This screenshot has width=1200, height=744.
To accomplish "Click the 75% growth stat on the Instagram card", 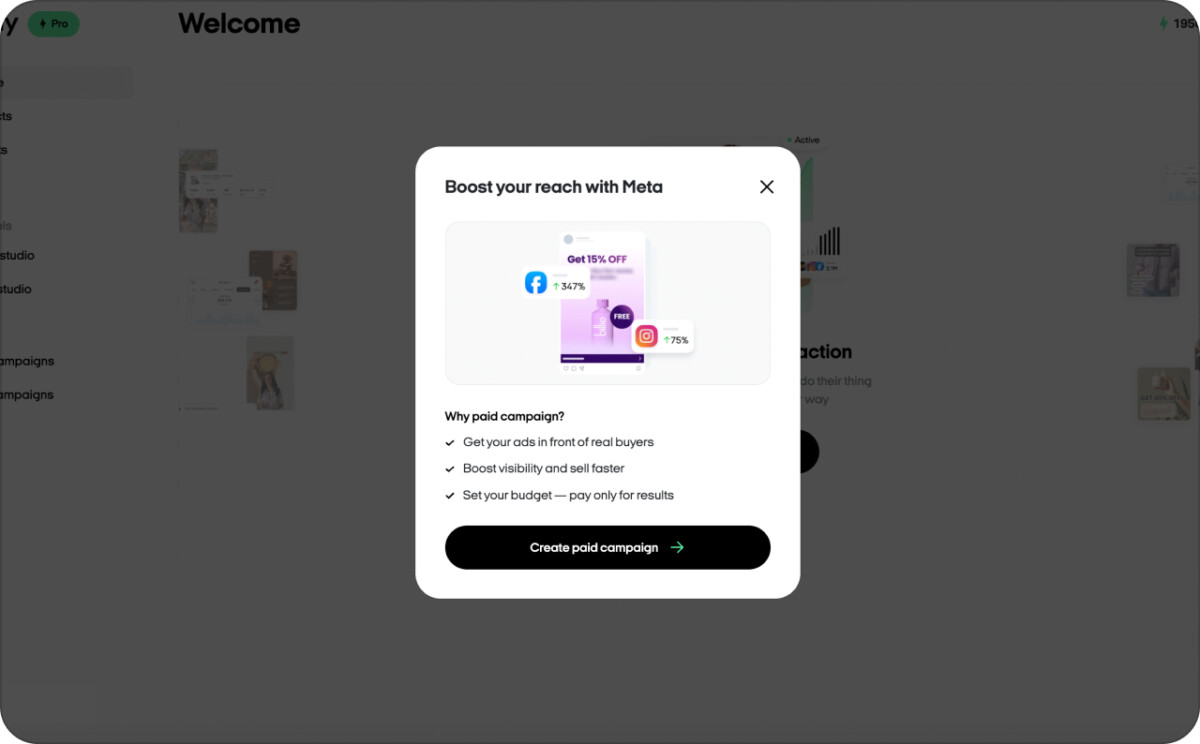I will pyautogui.click(x=676, y=340).
